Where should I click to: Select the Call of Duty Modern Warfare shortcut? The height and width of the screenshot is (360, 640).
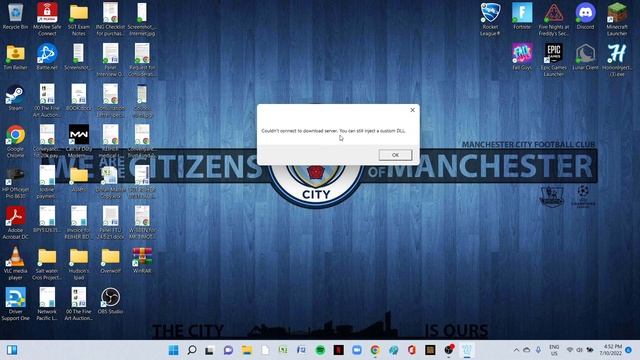tap(79, 141)
